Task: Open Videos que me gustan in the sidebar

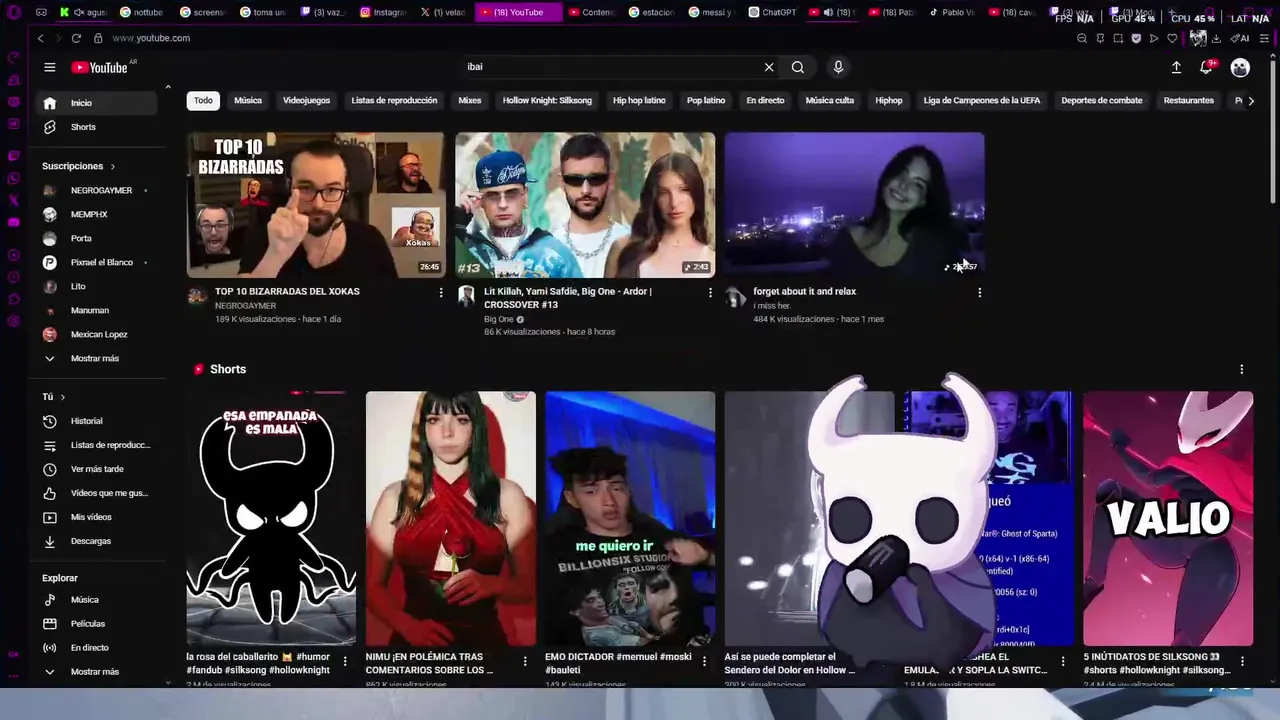Action: [98, 493]
